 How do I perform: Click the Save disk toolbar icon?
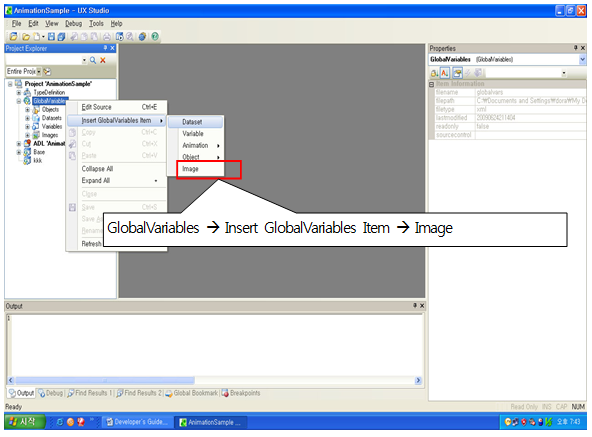tap(51, 37)
